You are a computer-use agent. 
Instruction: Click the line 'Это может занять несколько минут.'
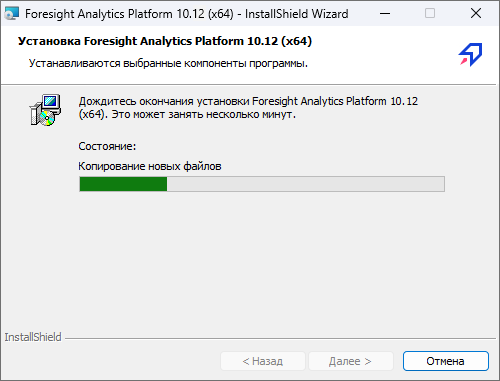[204, 114]
